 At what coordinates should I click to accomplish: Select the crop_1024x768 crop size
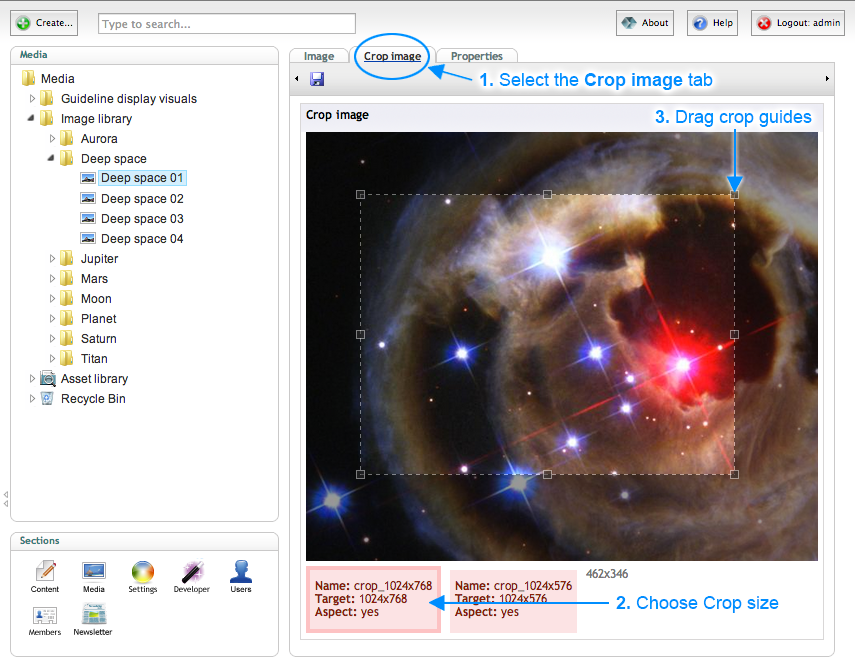[x=372, y=599]
